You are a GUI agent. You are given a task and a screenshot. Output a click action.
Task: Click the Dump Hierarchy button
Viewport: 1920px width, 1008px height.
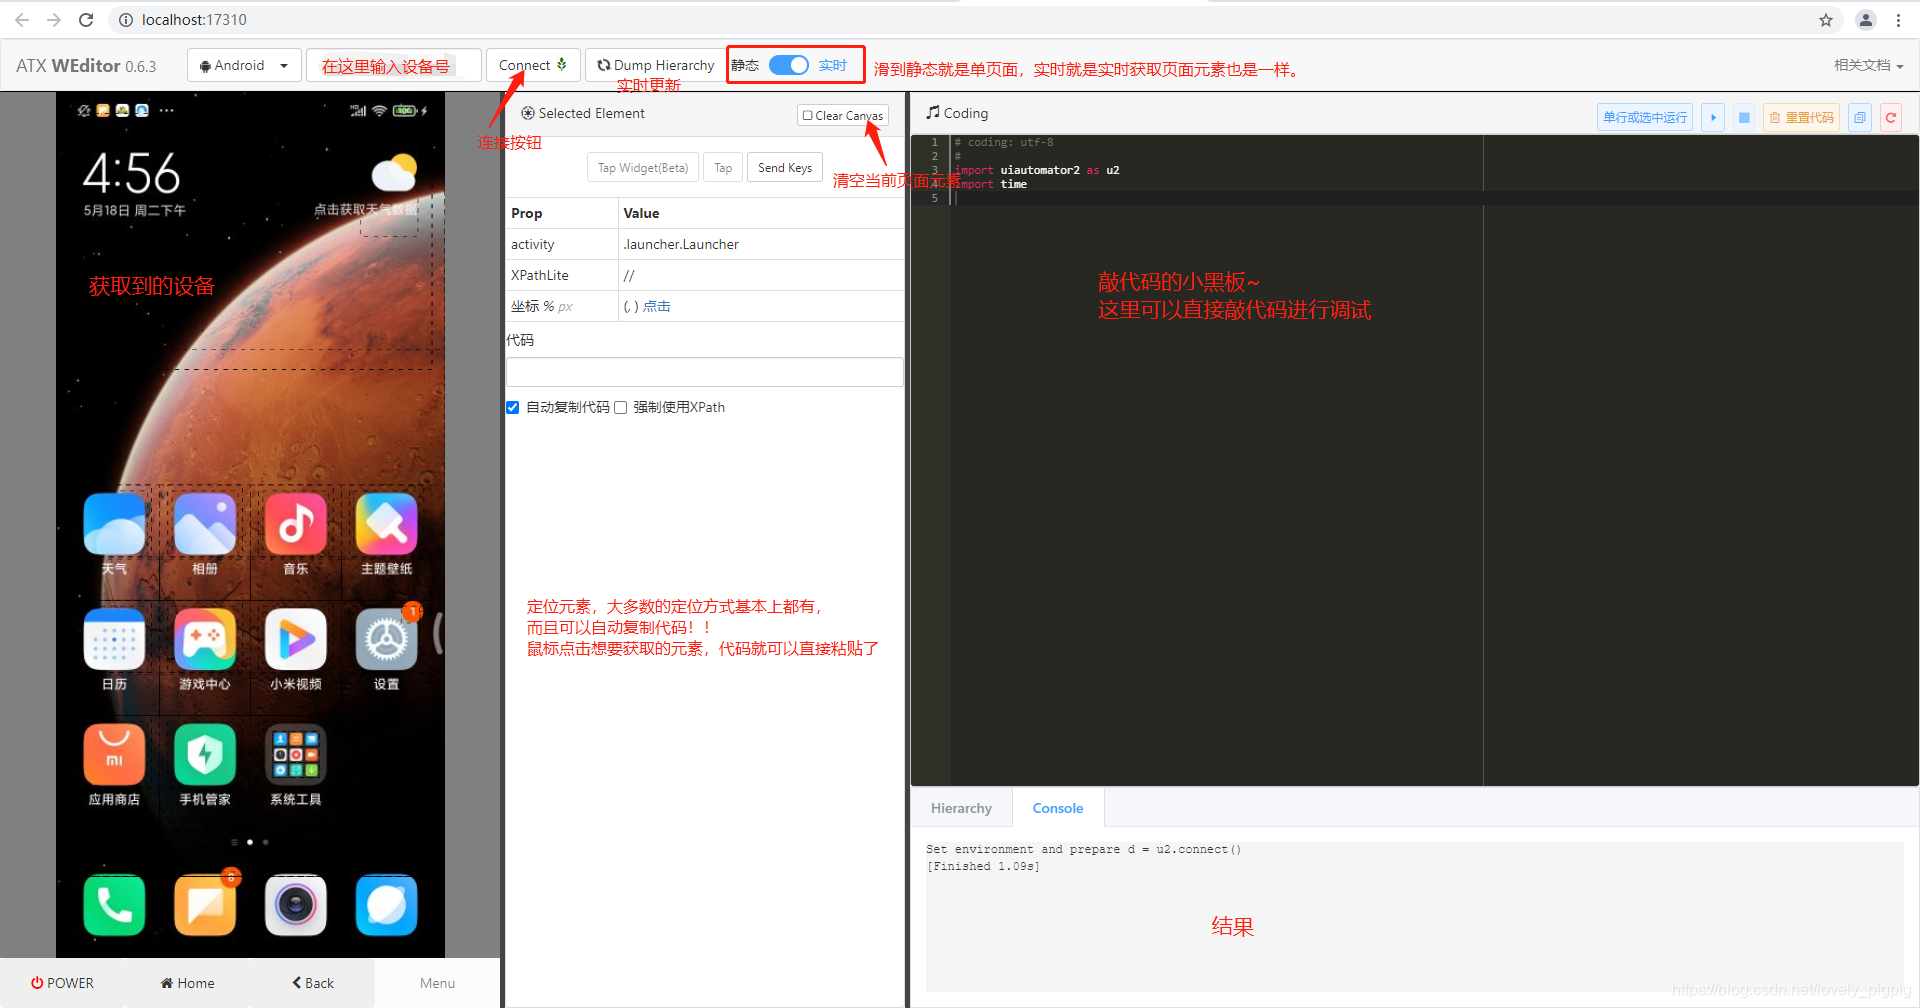(655, 65)
